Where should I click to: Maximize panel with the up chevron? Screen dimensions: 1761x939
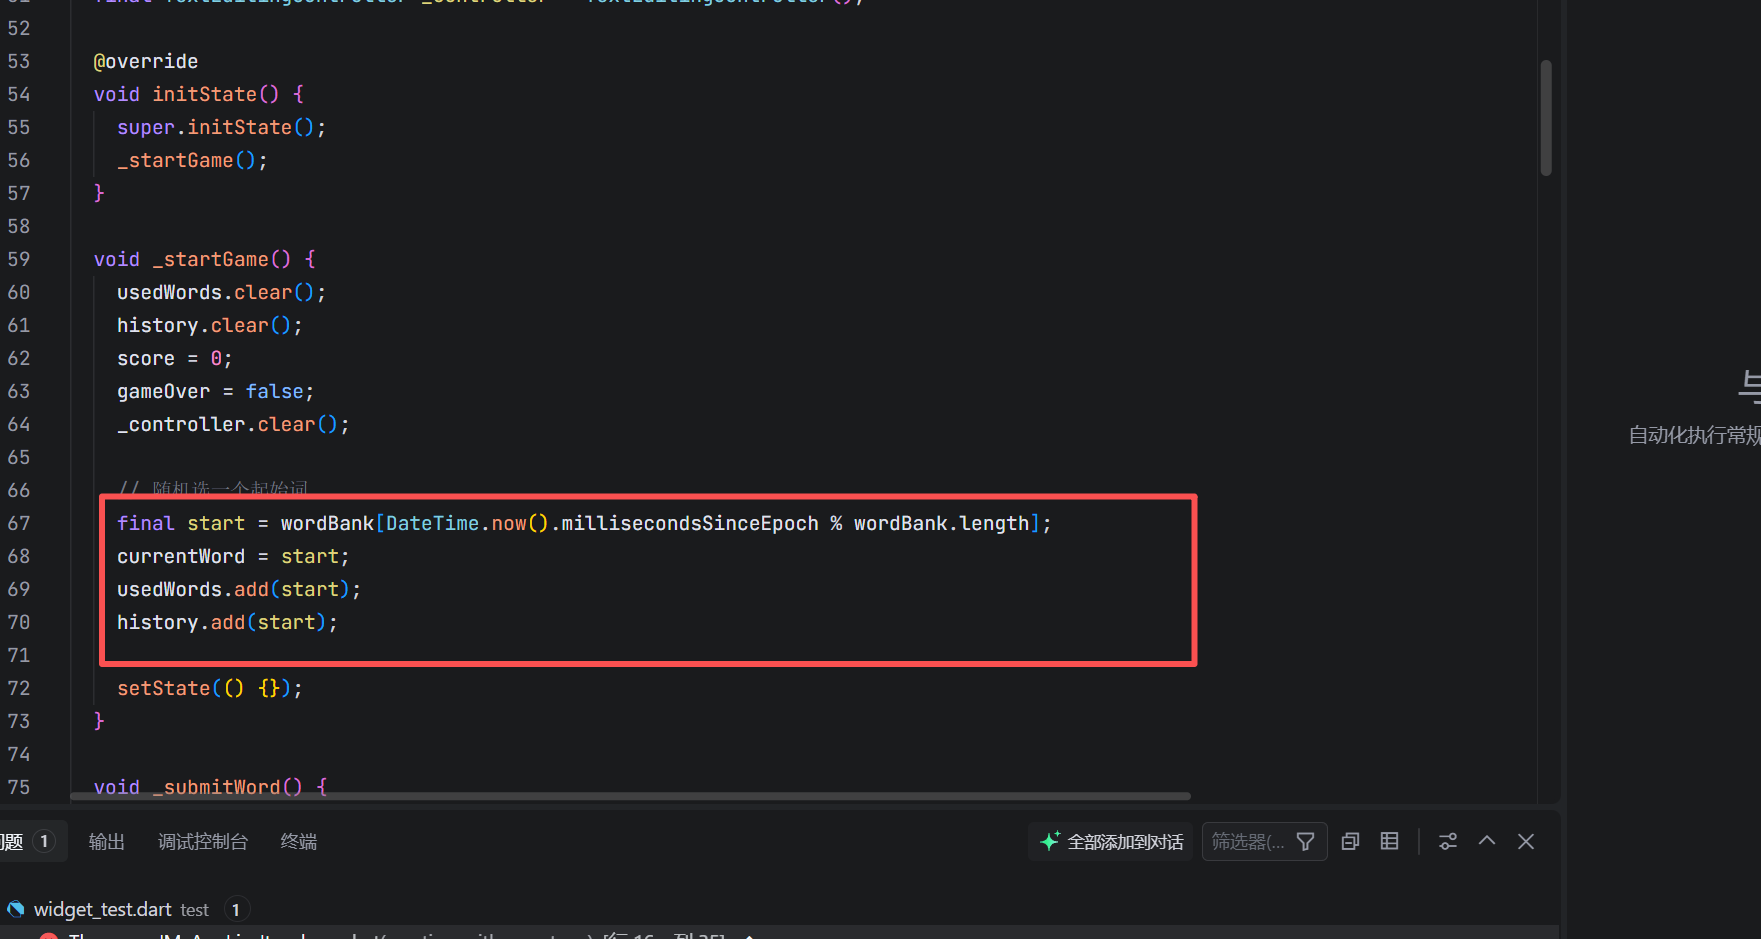click(x=1487, y=842)
